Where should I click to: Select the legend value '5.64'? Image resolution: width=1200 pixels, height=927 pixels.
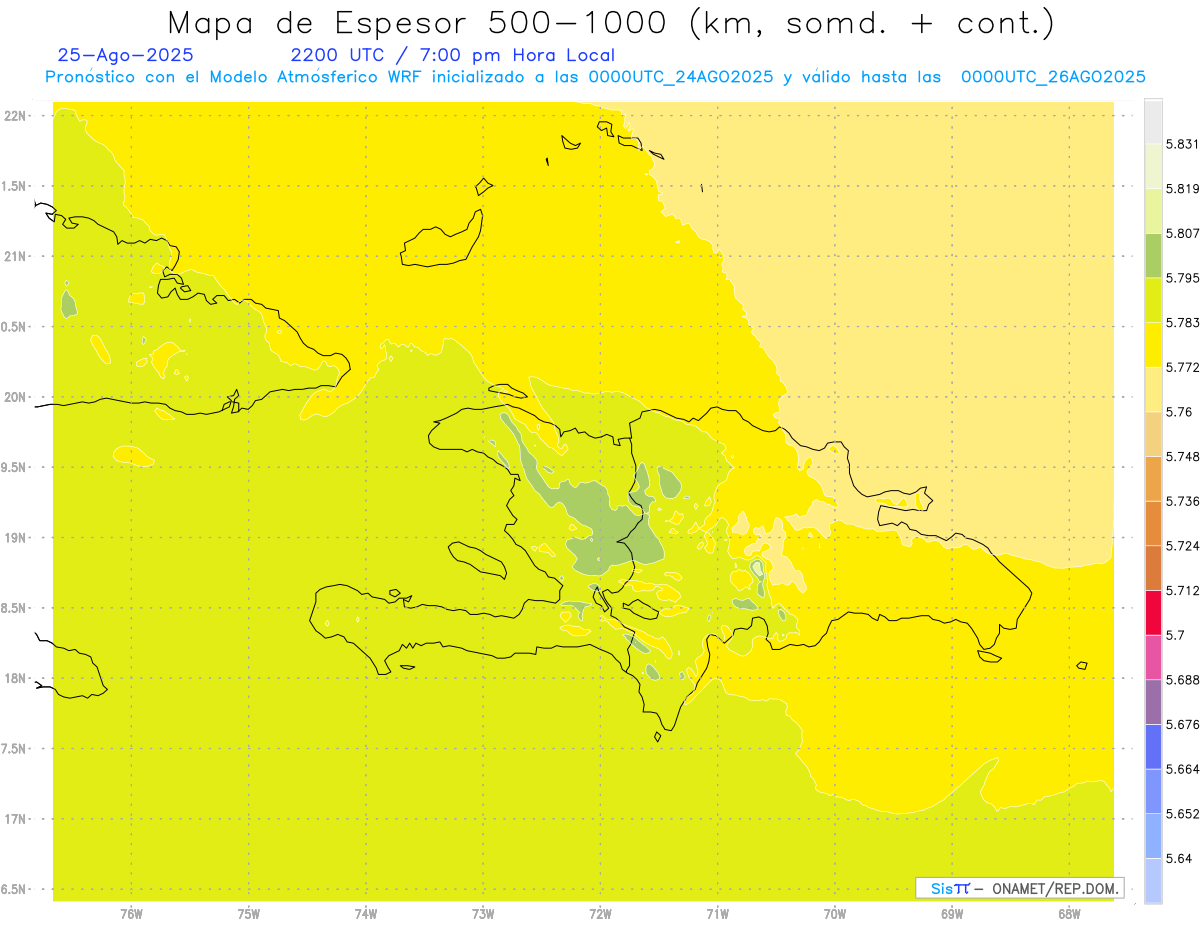pos(1179,859)
